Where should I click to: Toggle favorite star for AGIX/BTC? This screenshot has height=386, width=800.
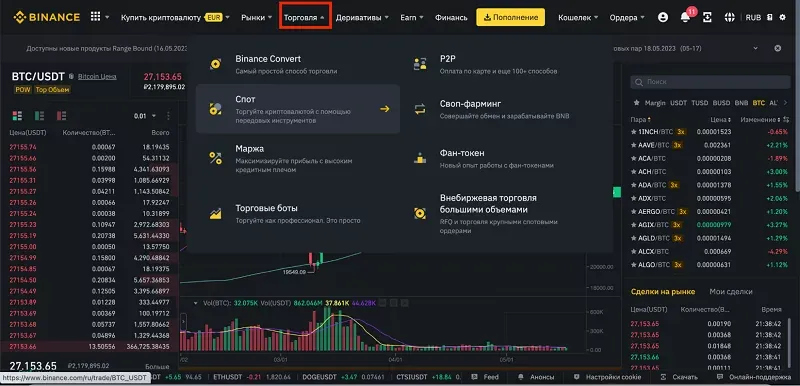pyautogui.click(x=634, y=225)
